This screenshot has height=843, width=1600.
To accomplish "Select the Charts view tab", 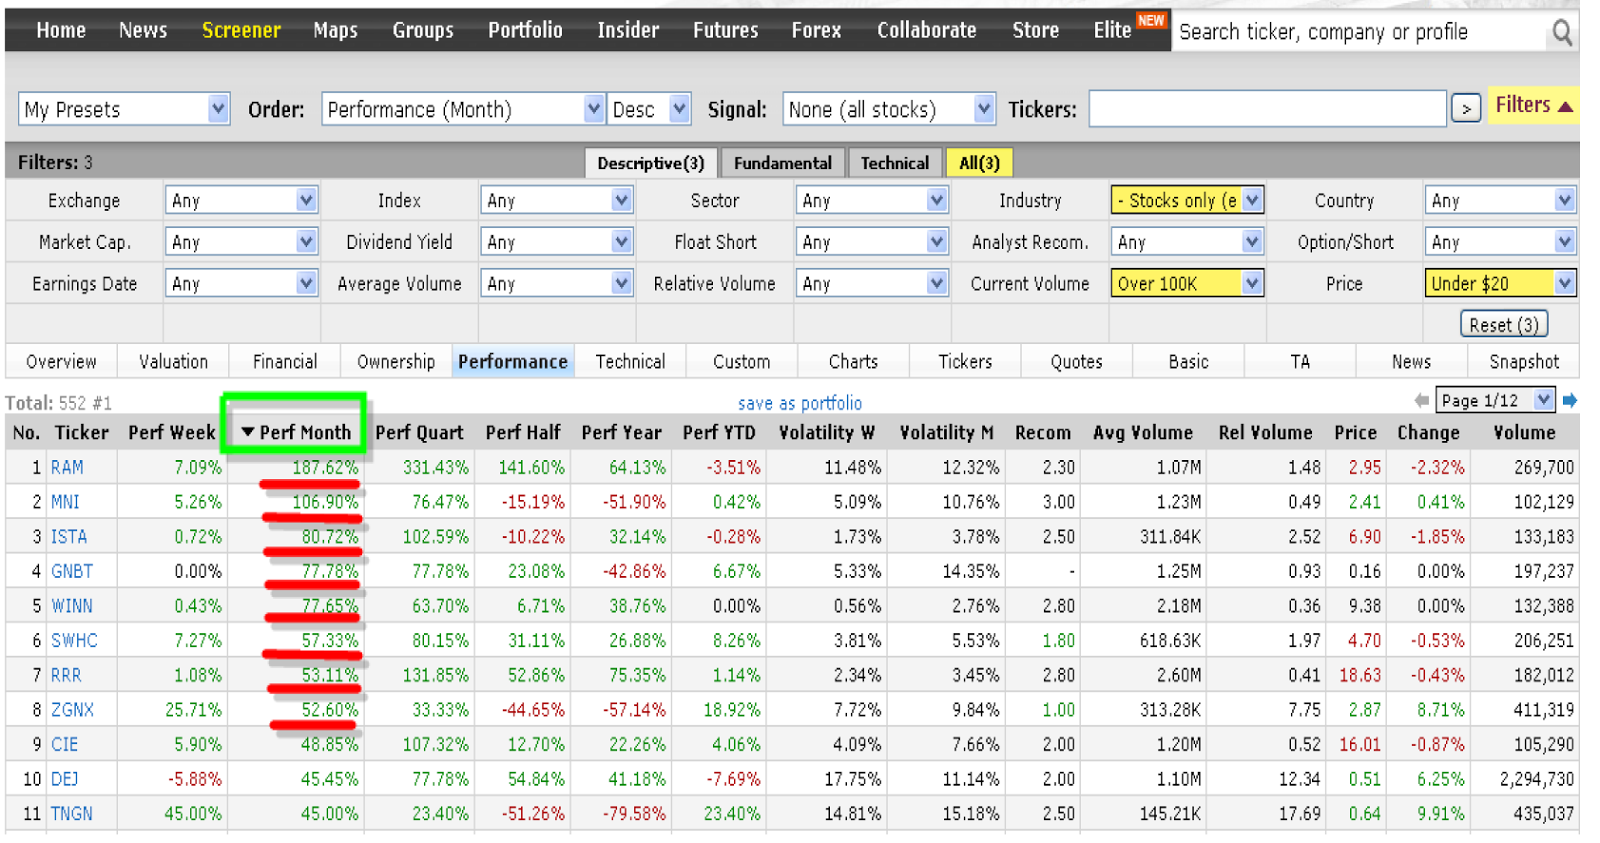I will coord(853,362).
